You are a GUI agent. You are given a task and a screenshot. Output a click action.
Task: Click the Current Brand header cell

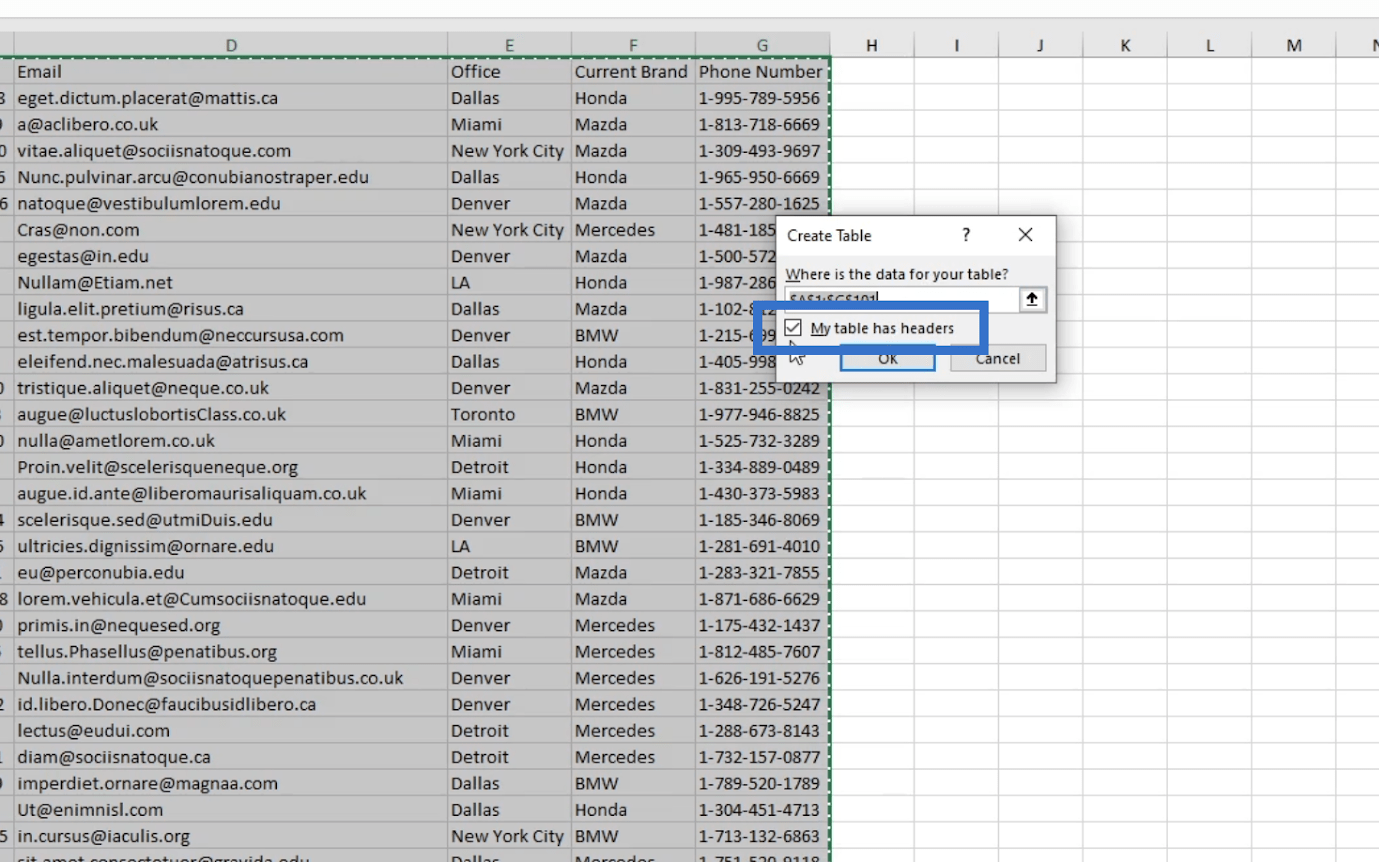tap(633, 72)
